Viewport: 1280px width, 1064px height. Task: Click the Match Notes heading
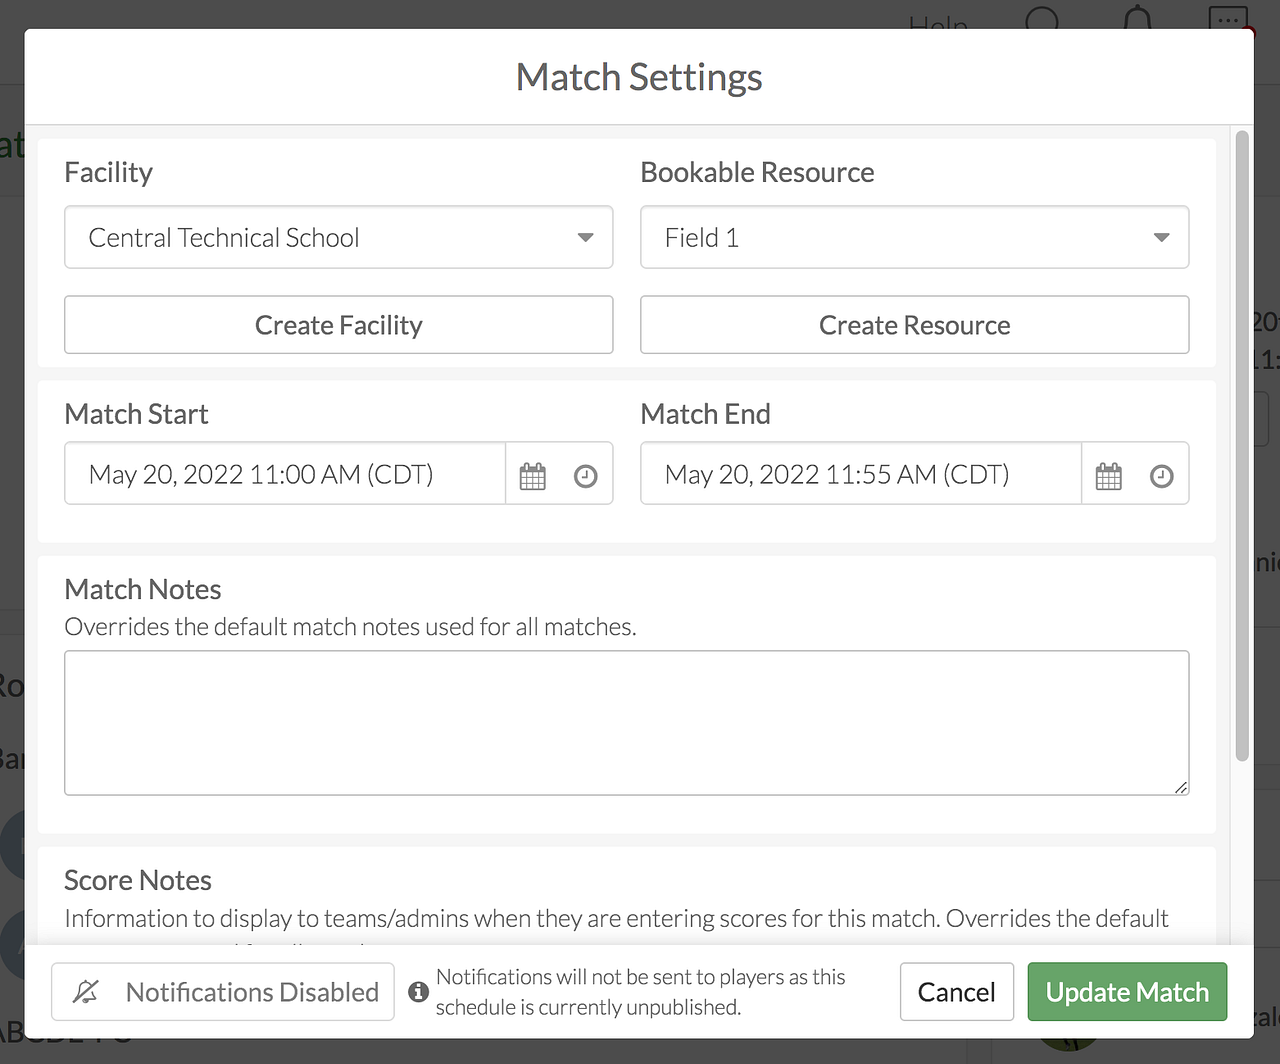coord(143,589)
